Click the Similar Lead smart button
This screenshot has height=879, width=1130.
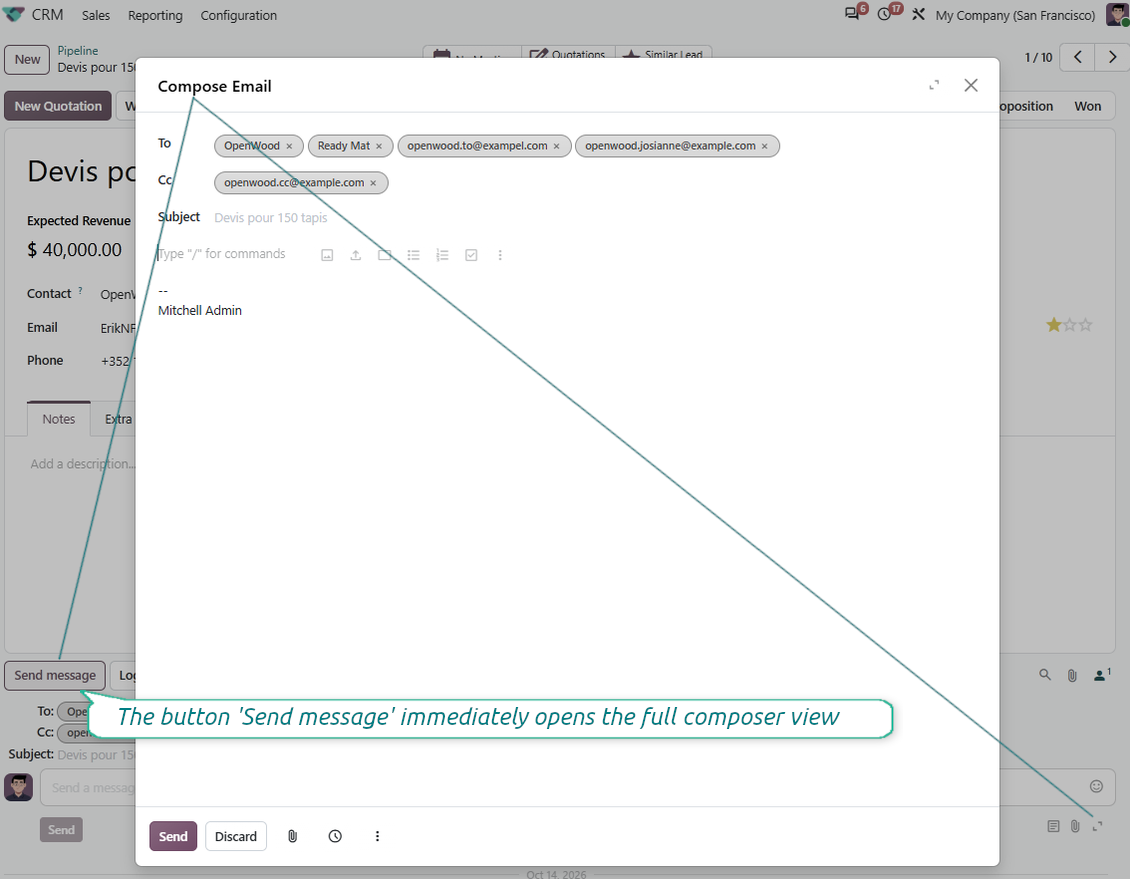[x=663, y=54]
